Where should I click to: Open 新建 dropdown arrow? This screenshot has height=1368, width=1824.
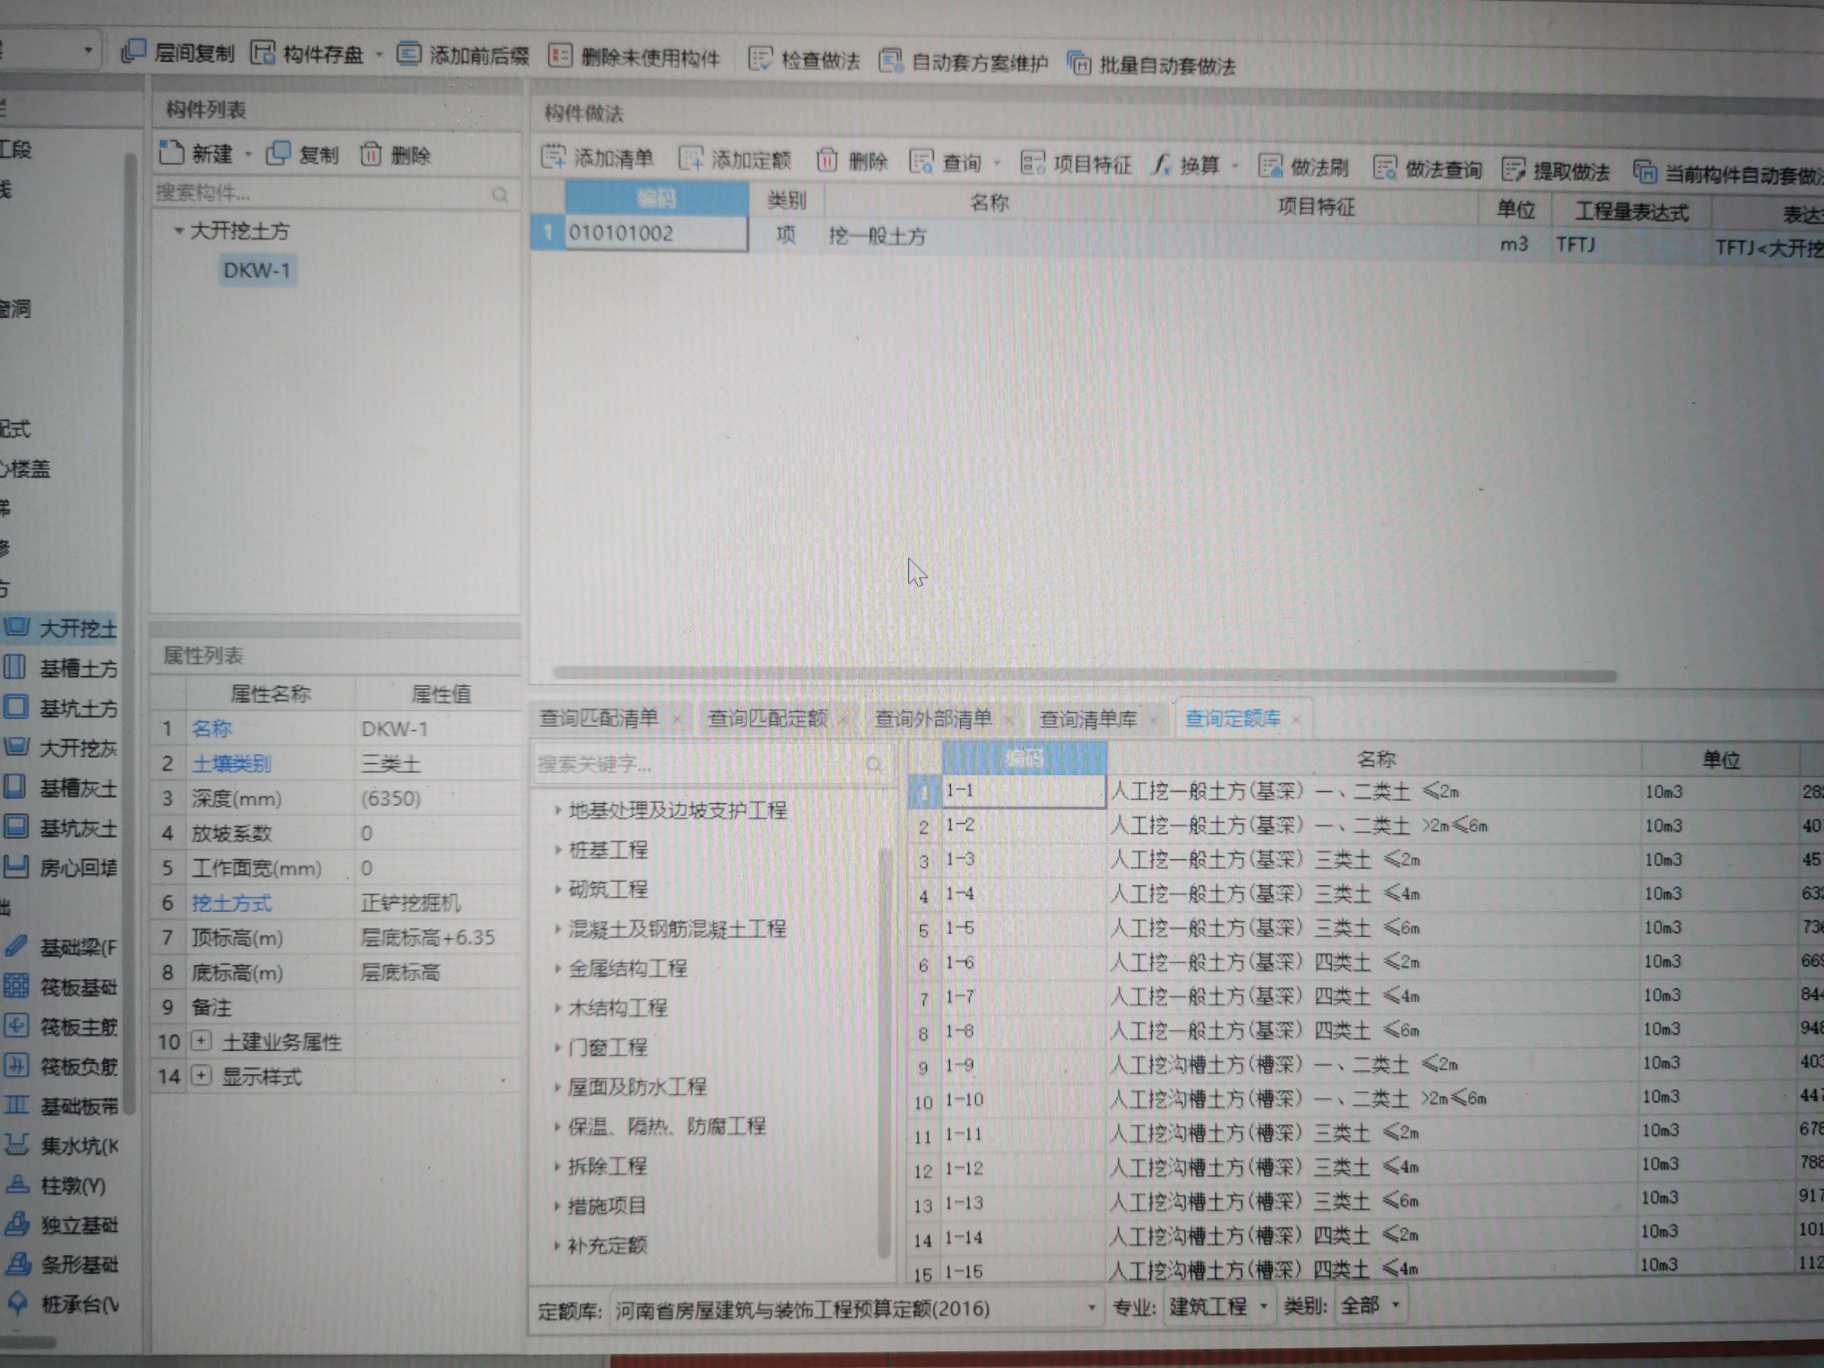(248, 154)
